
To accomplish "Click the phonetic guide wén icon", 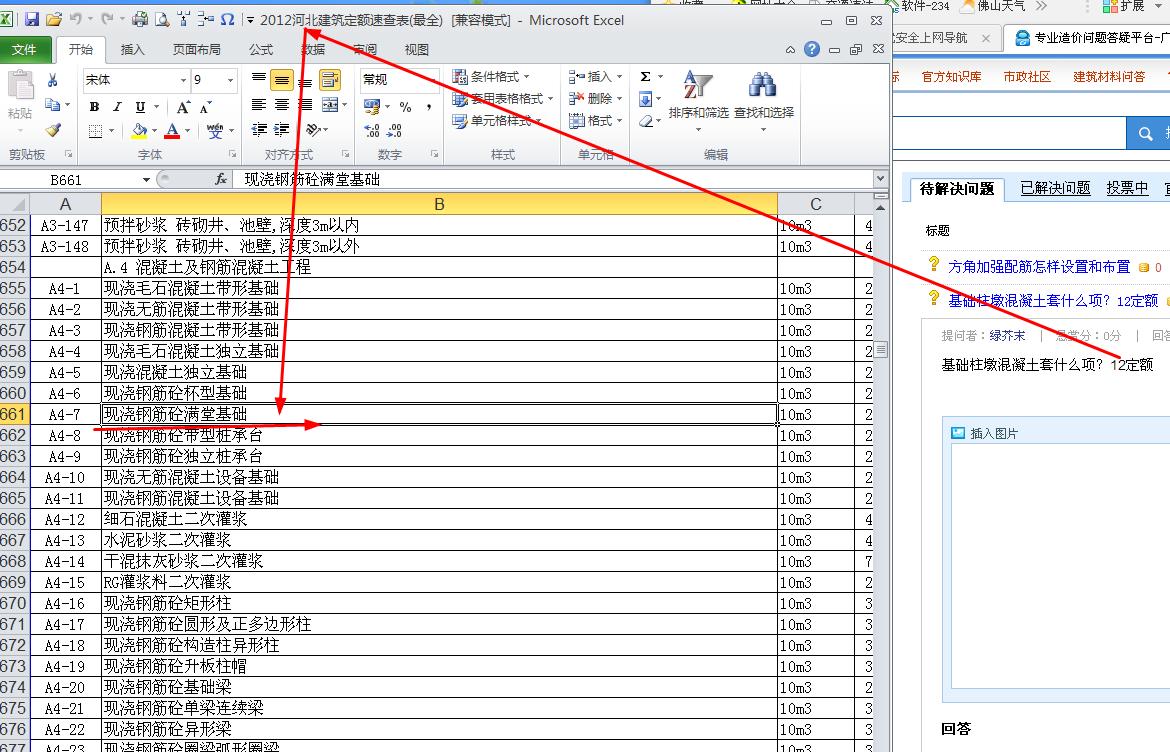I will [215, 131].
